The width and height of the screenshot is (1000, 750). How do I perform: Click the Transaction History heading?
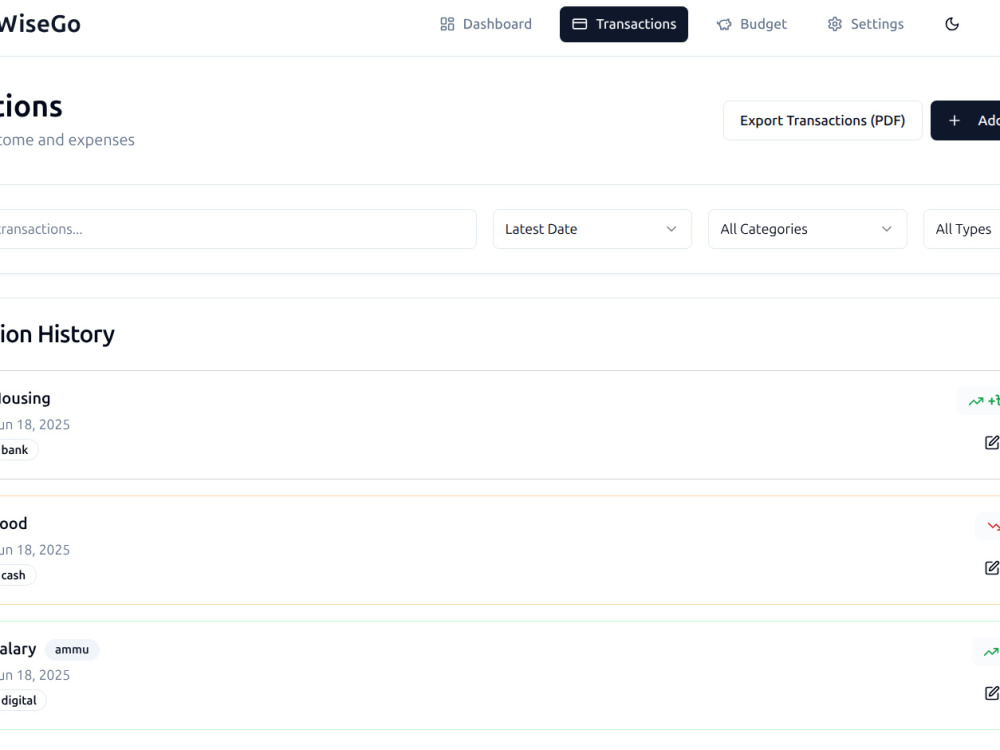(x=57, y=334)
